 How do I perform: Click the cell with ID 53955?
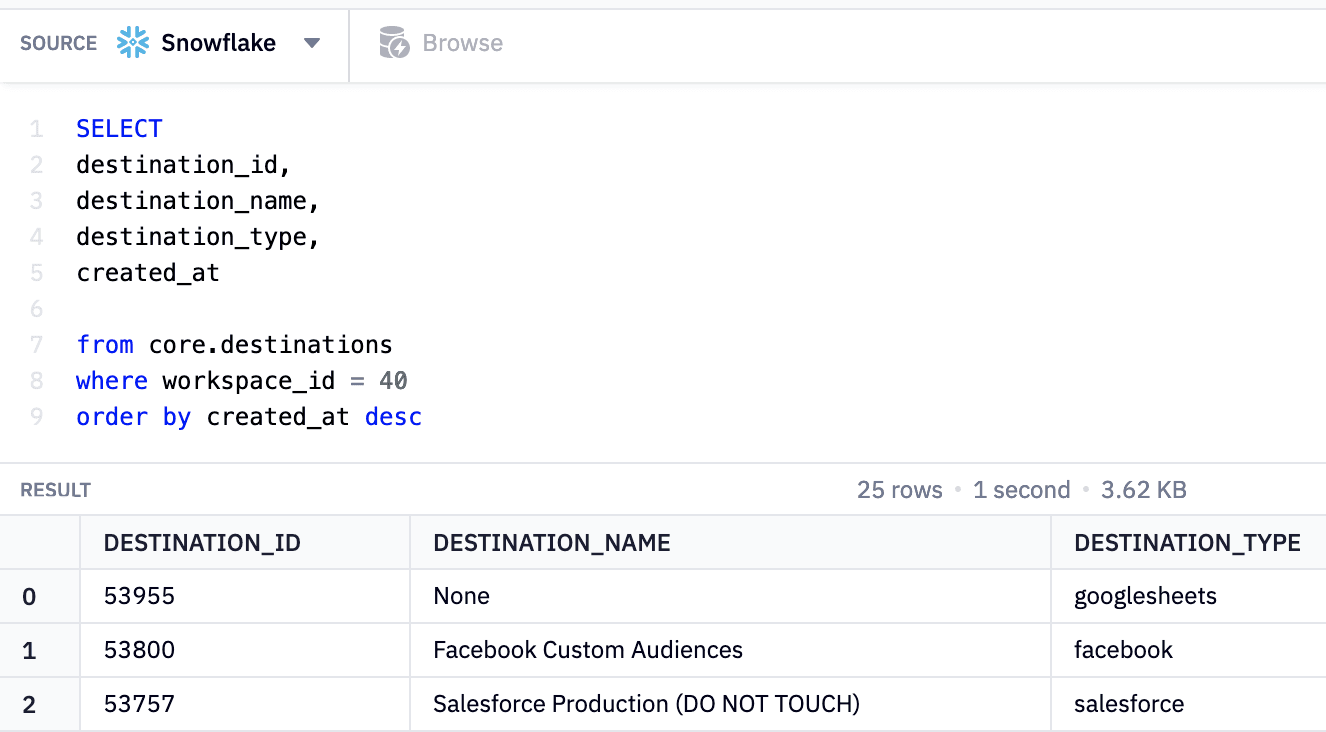[x=139, y=597]
